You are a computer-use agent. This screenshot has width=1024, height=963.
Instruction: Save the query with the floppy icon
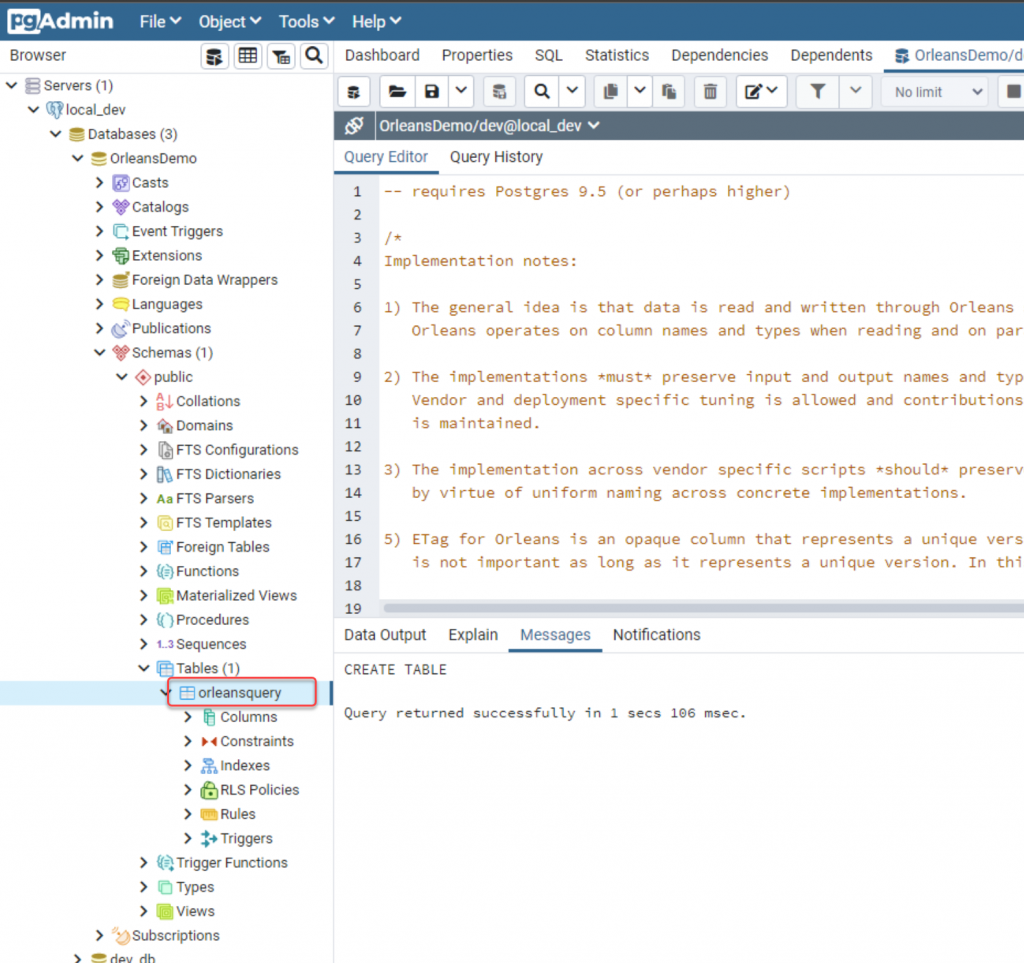point(432,92)
